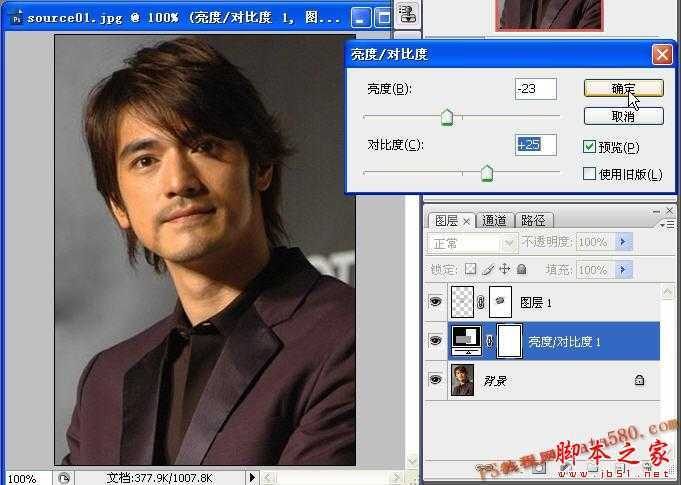Select the 图层 1 layer name
681x485 pixels.
(536, 303)
